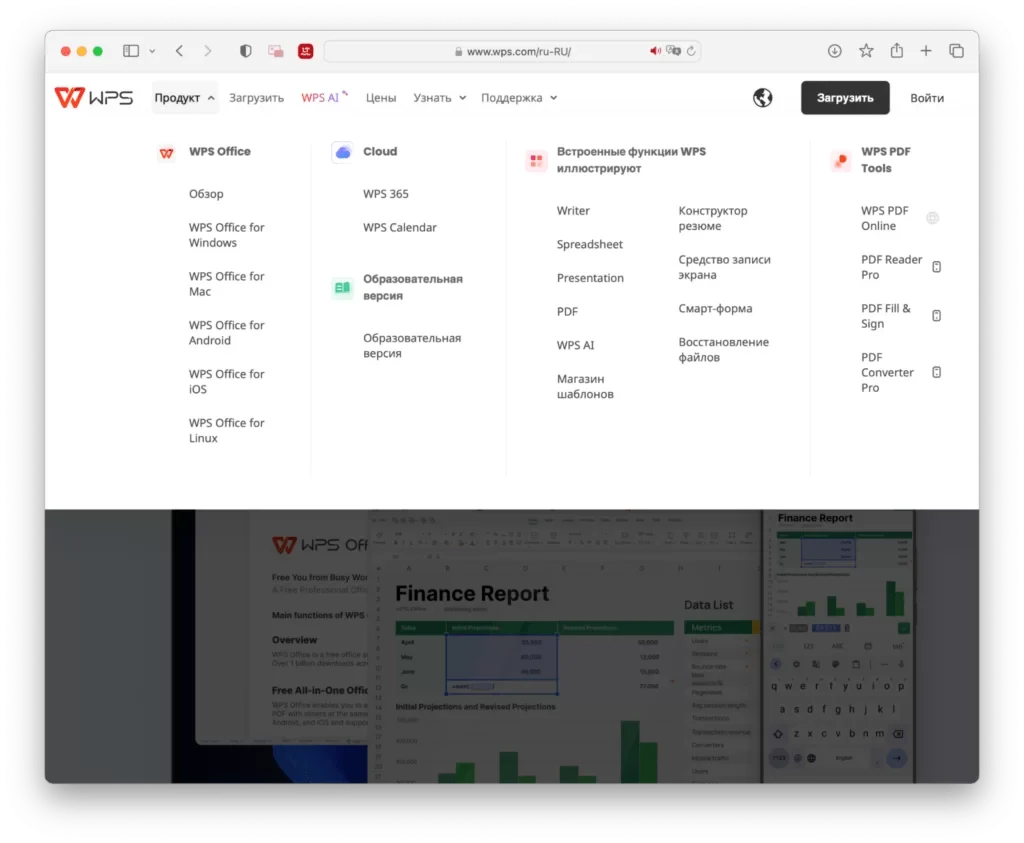Viewport: 1024px width, 843px height.
Task: Reload the current page
Action: [691, 51]
